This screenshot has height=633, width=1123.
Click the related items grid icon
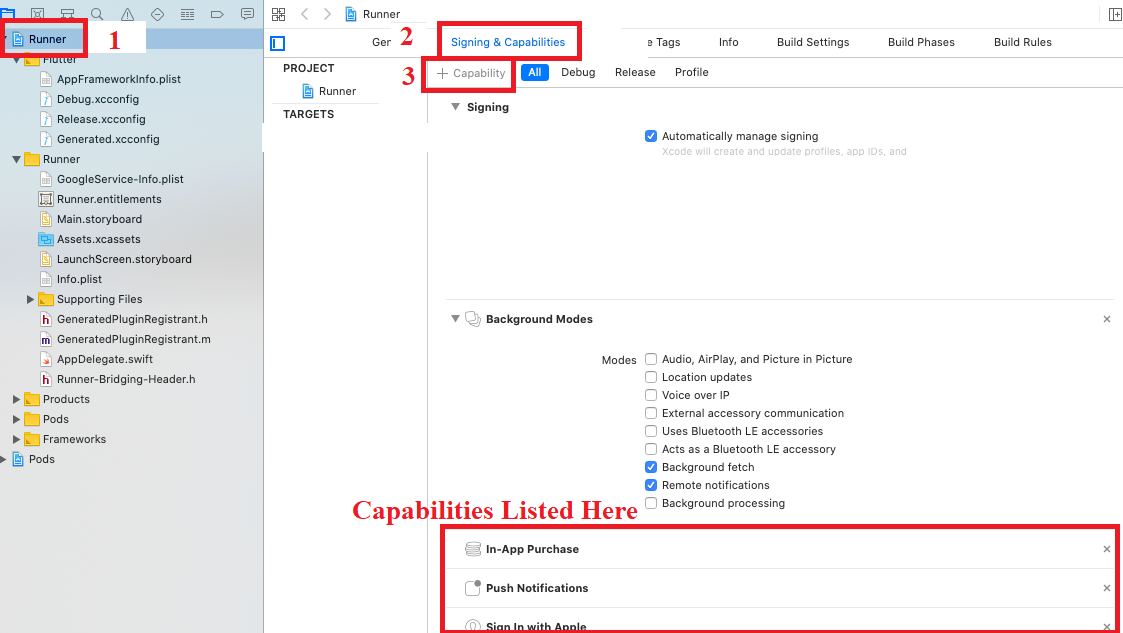279,14
